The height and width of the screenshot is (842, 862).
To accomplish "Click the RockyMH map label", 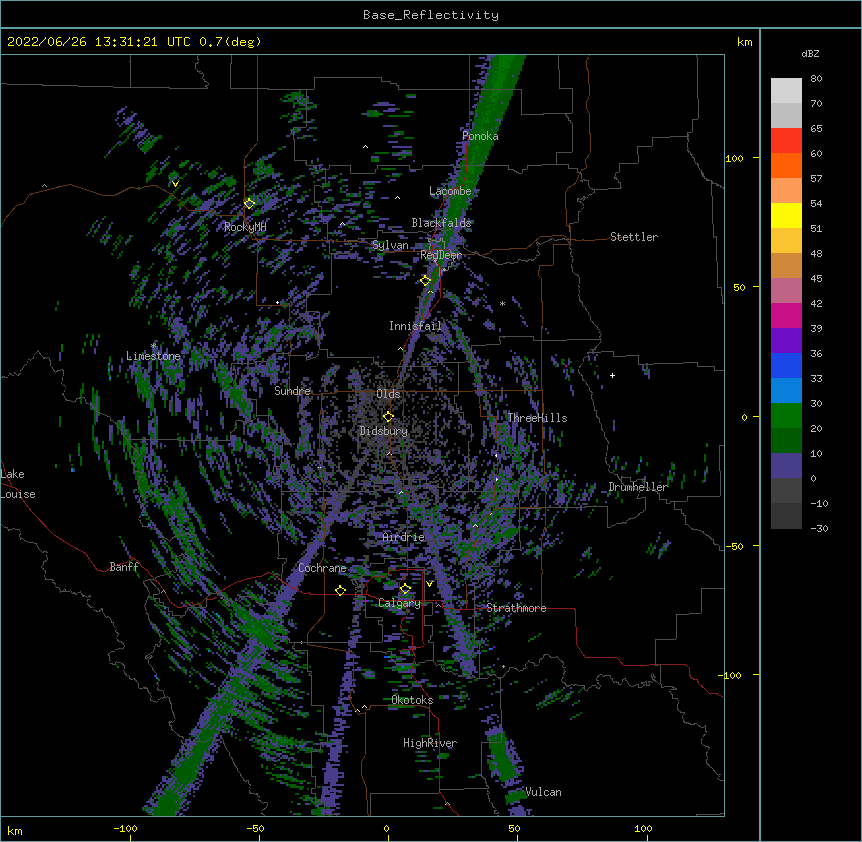I will pyautogui.click(x=245, y=227).
